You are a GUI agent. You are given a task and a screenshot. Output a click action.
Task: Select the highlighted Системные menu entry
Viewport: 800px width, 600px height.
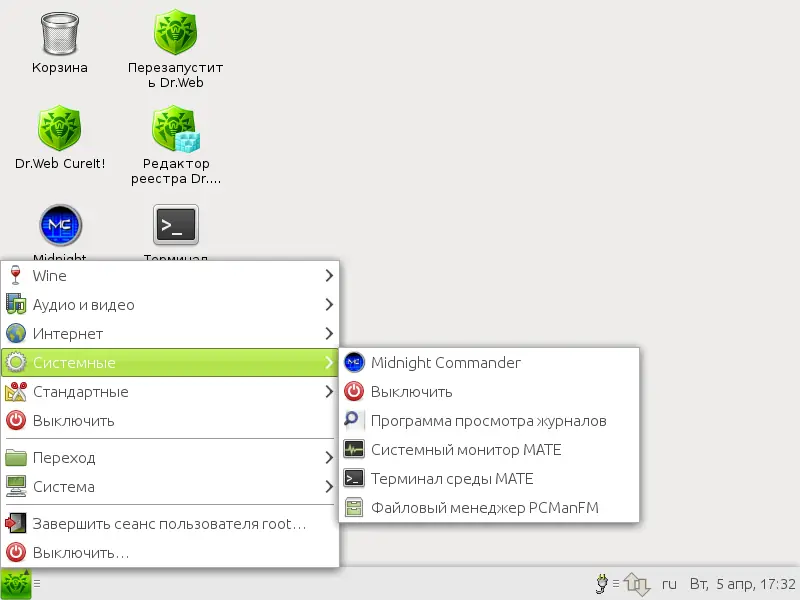point(170,363)
